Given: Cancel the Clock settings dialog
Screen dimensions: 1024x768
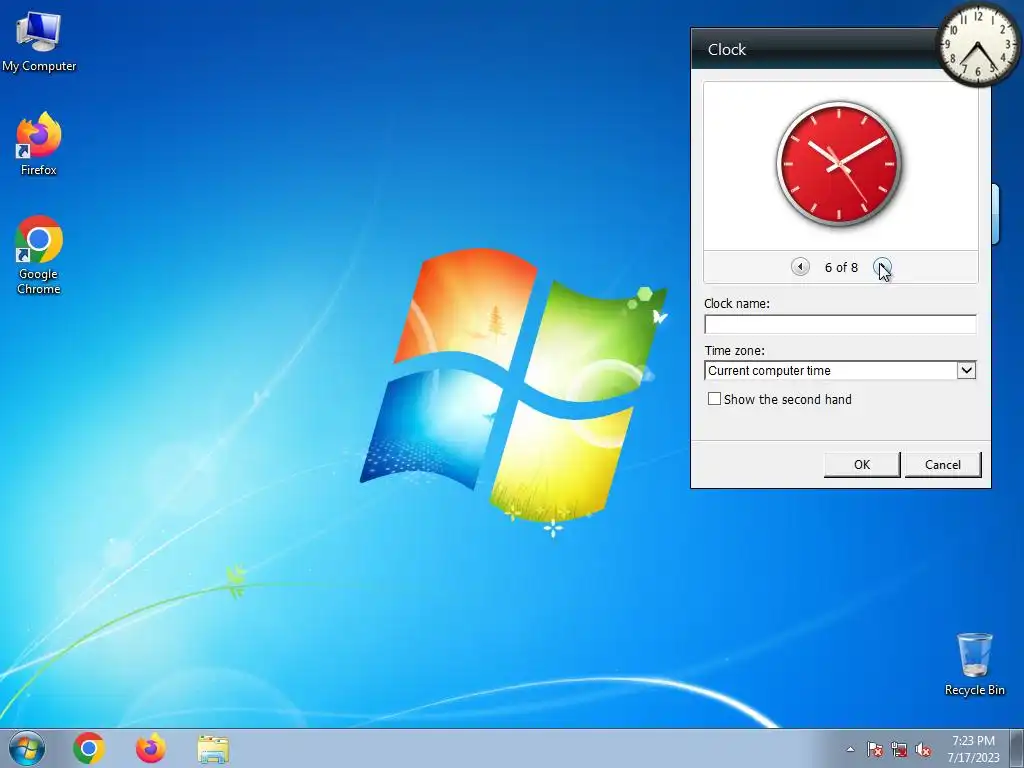Looking at the screenshot, I should click(x=942, y=464).
